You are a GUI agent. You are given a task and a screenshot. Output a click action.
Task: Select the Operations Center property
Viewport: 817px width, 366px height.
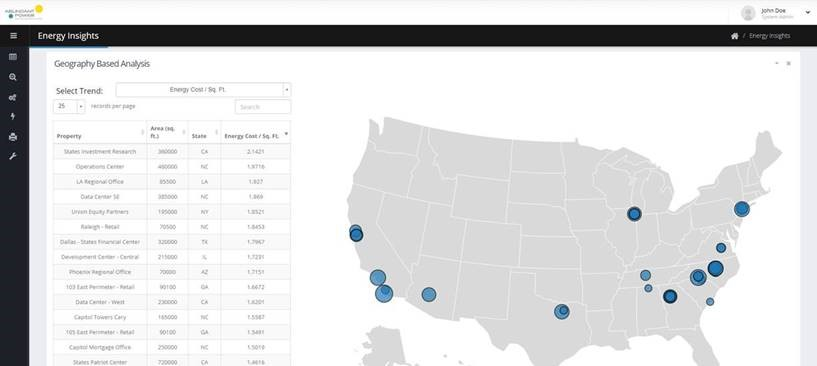[100, 166]
